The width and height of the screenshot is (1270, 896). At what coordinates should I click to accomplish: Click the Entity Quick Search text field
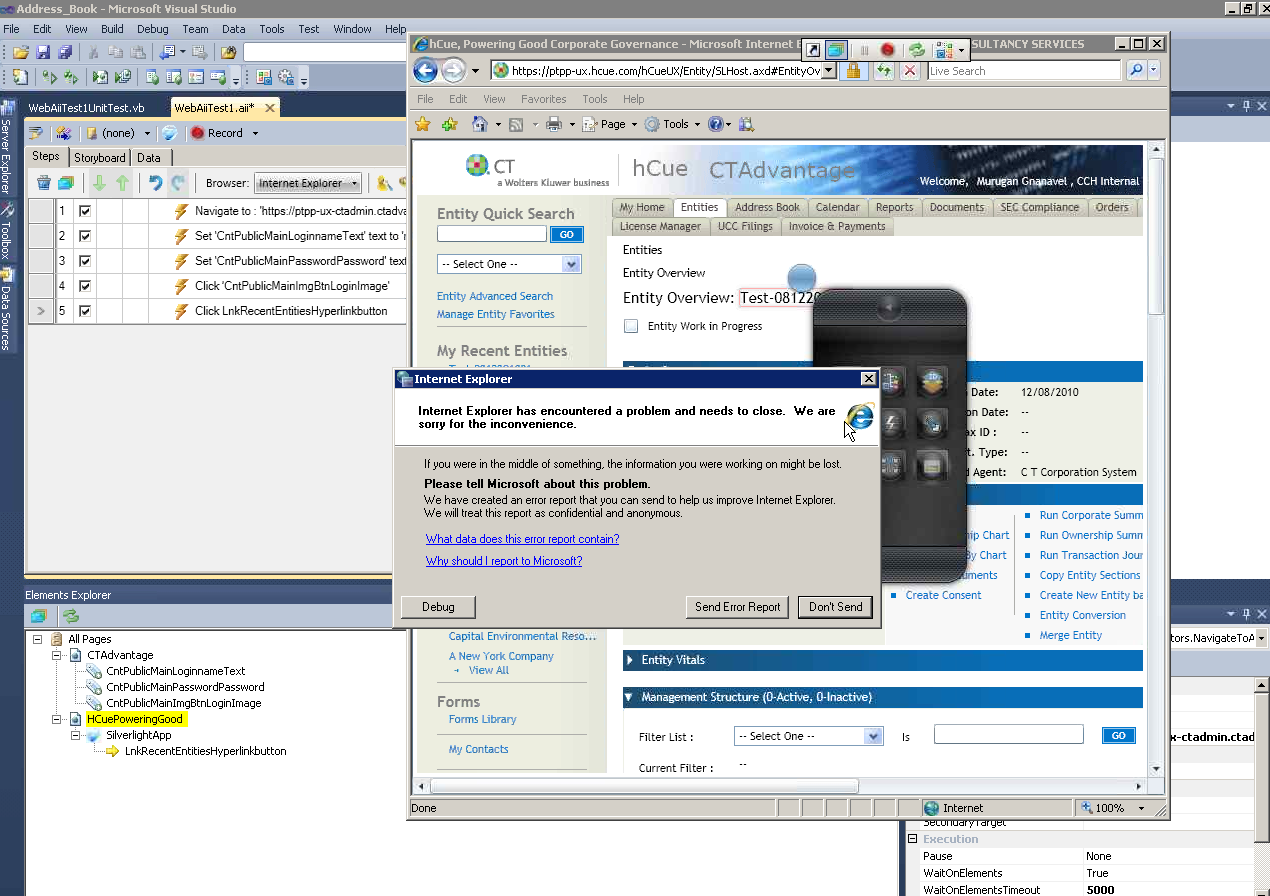tap(491, 234)
